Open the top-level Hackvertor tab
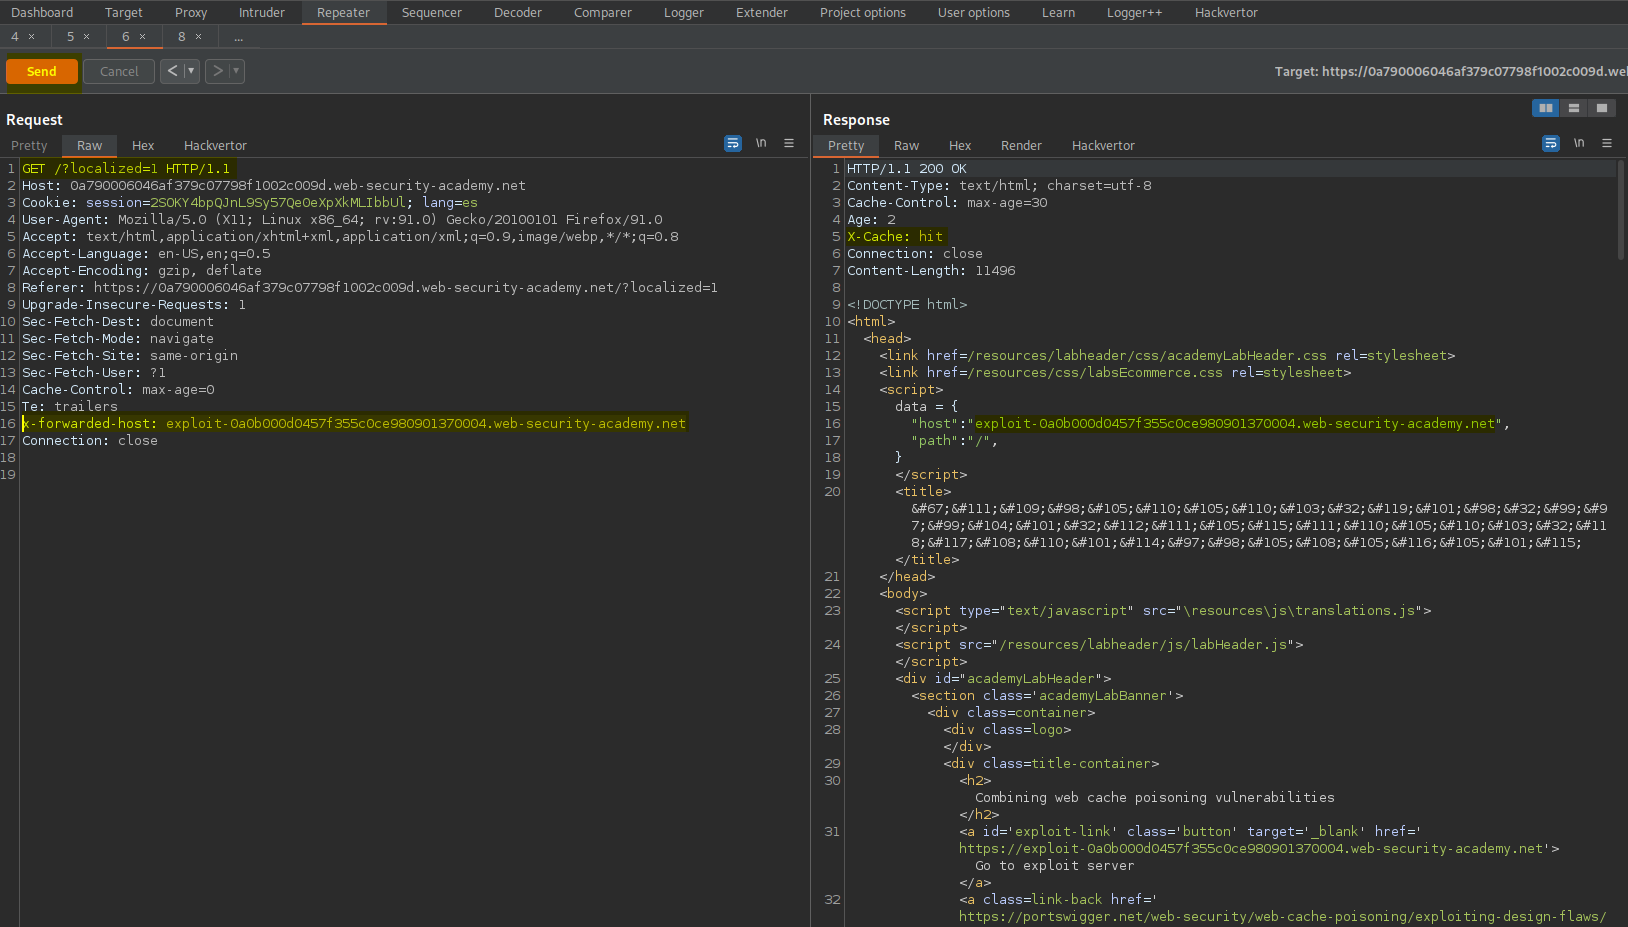This screenshot has width=1628, height=927. click(1226, 13)
